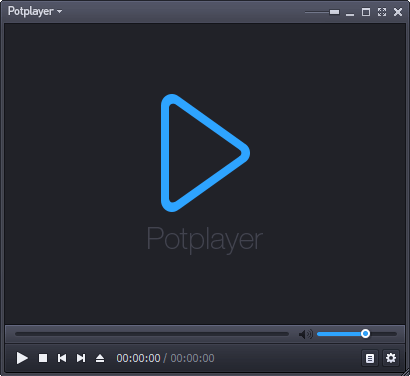The height and width of the screenshot is (376, 410).
Task: Skip to the previous track icon
Action: point(62,358)
